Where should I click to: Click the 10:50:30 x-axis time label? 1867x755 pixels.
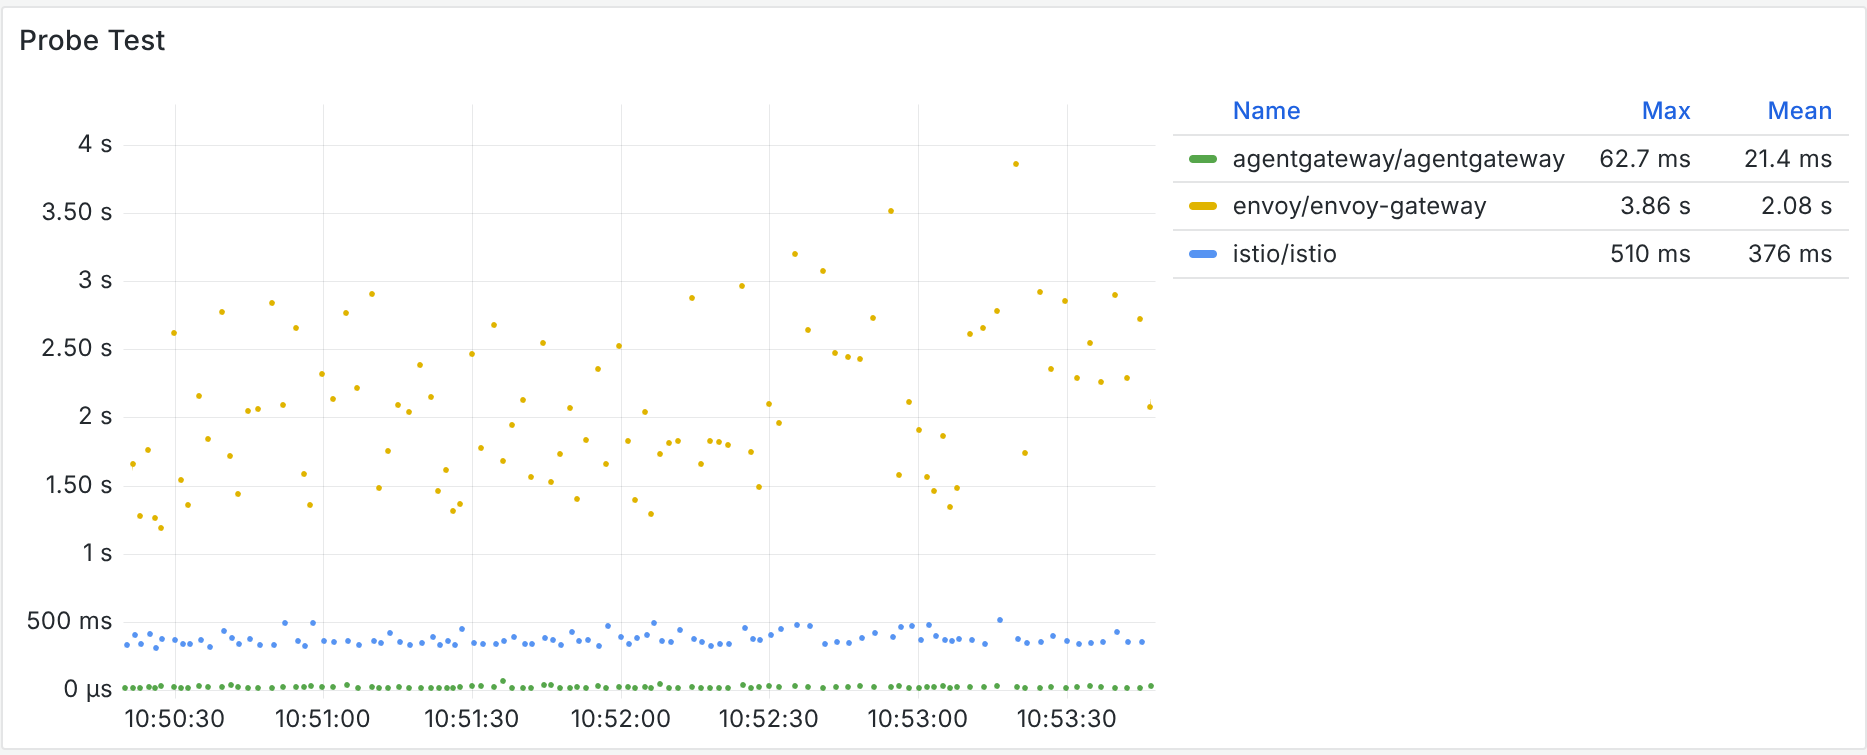coord(174,719)
